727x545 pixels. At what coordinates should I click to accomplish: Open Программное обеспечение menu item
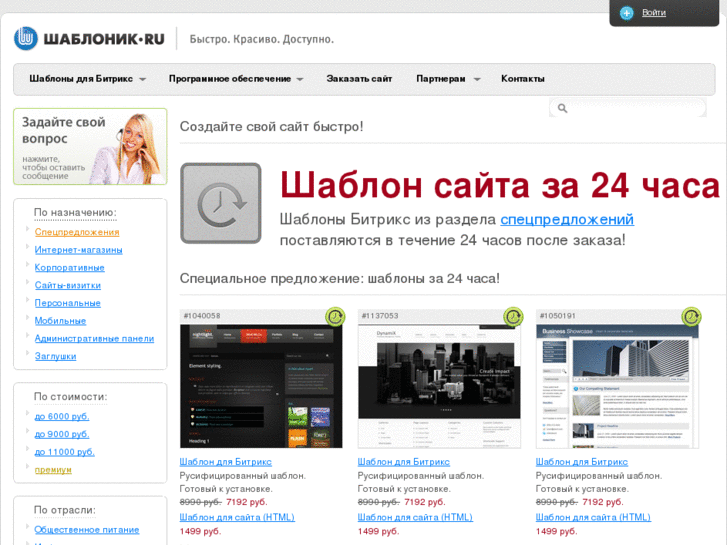click(230, 79)
